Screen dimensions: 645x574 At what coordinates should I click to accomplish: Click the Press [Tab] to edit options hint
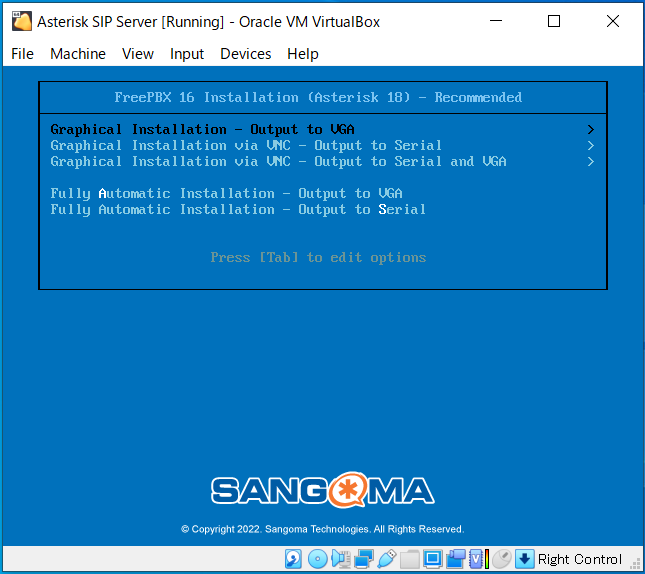coord(318,258)
